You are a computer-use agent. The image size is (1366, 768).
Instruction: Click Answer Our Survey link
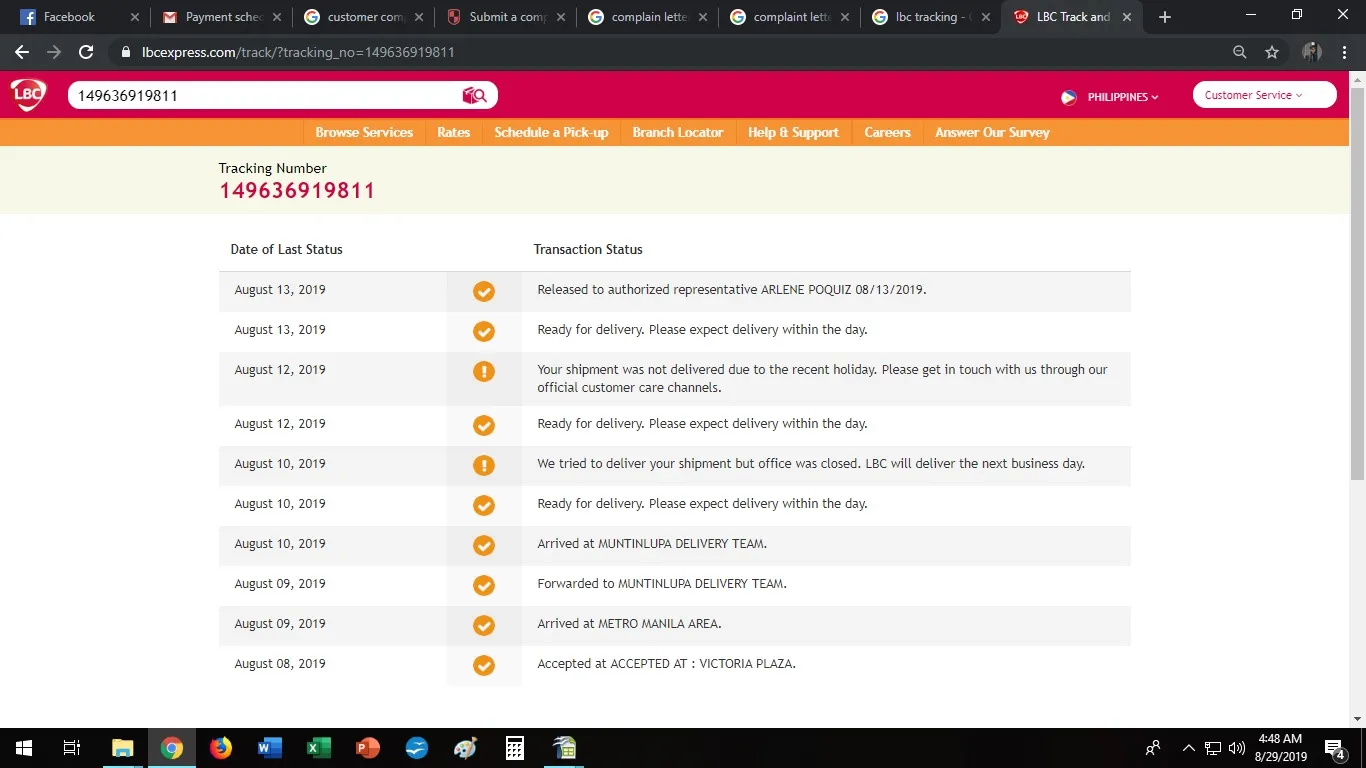click(992, 132)
